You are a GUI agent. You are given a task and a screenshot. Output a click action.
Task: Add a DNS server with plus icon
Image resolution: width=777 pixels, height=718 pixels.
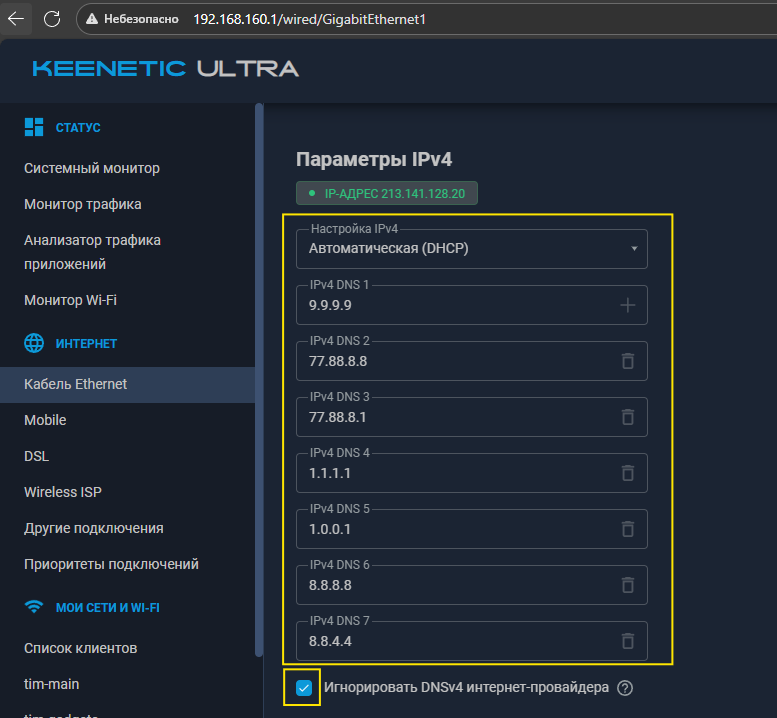point(627,305)
